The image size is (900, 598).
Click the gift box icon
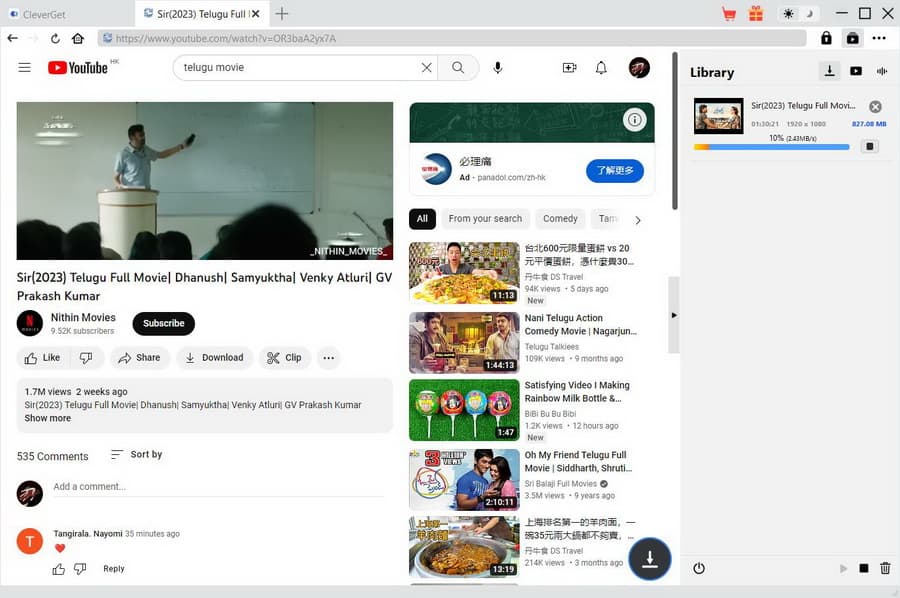(755, 14)
